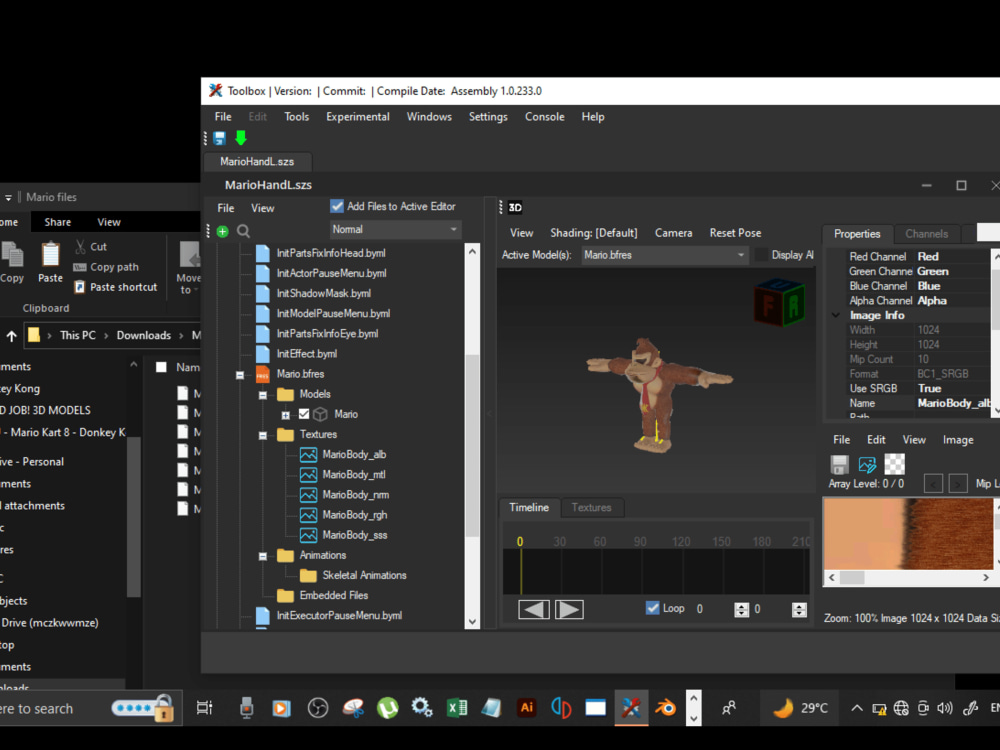Select the MarioBody_rgh texture
Image resolution: width=1000 pixels, height=750 pixels.
pos(355,515)
